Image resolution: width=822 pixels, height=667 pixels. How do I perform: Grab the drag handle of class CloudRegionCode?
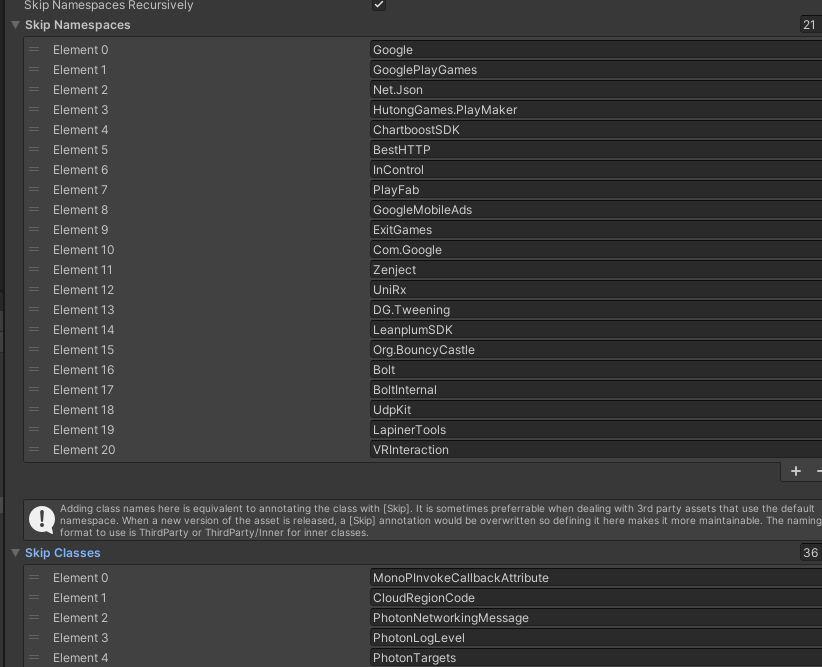[x=34, y=597]
